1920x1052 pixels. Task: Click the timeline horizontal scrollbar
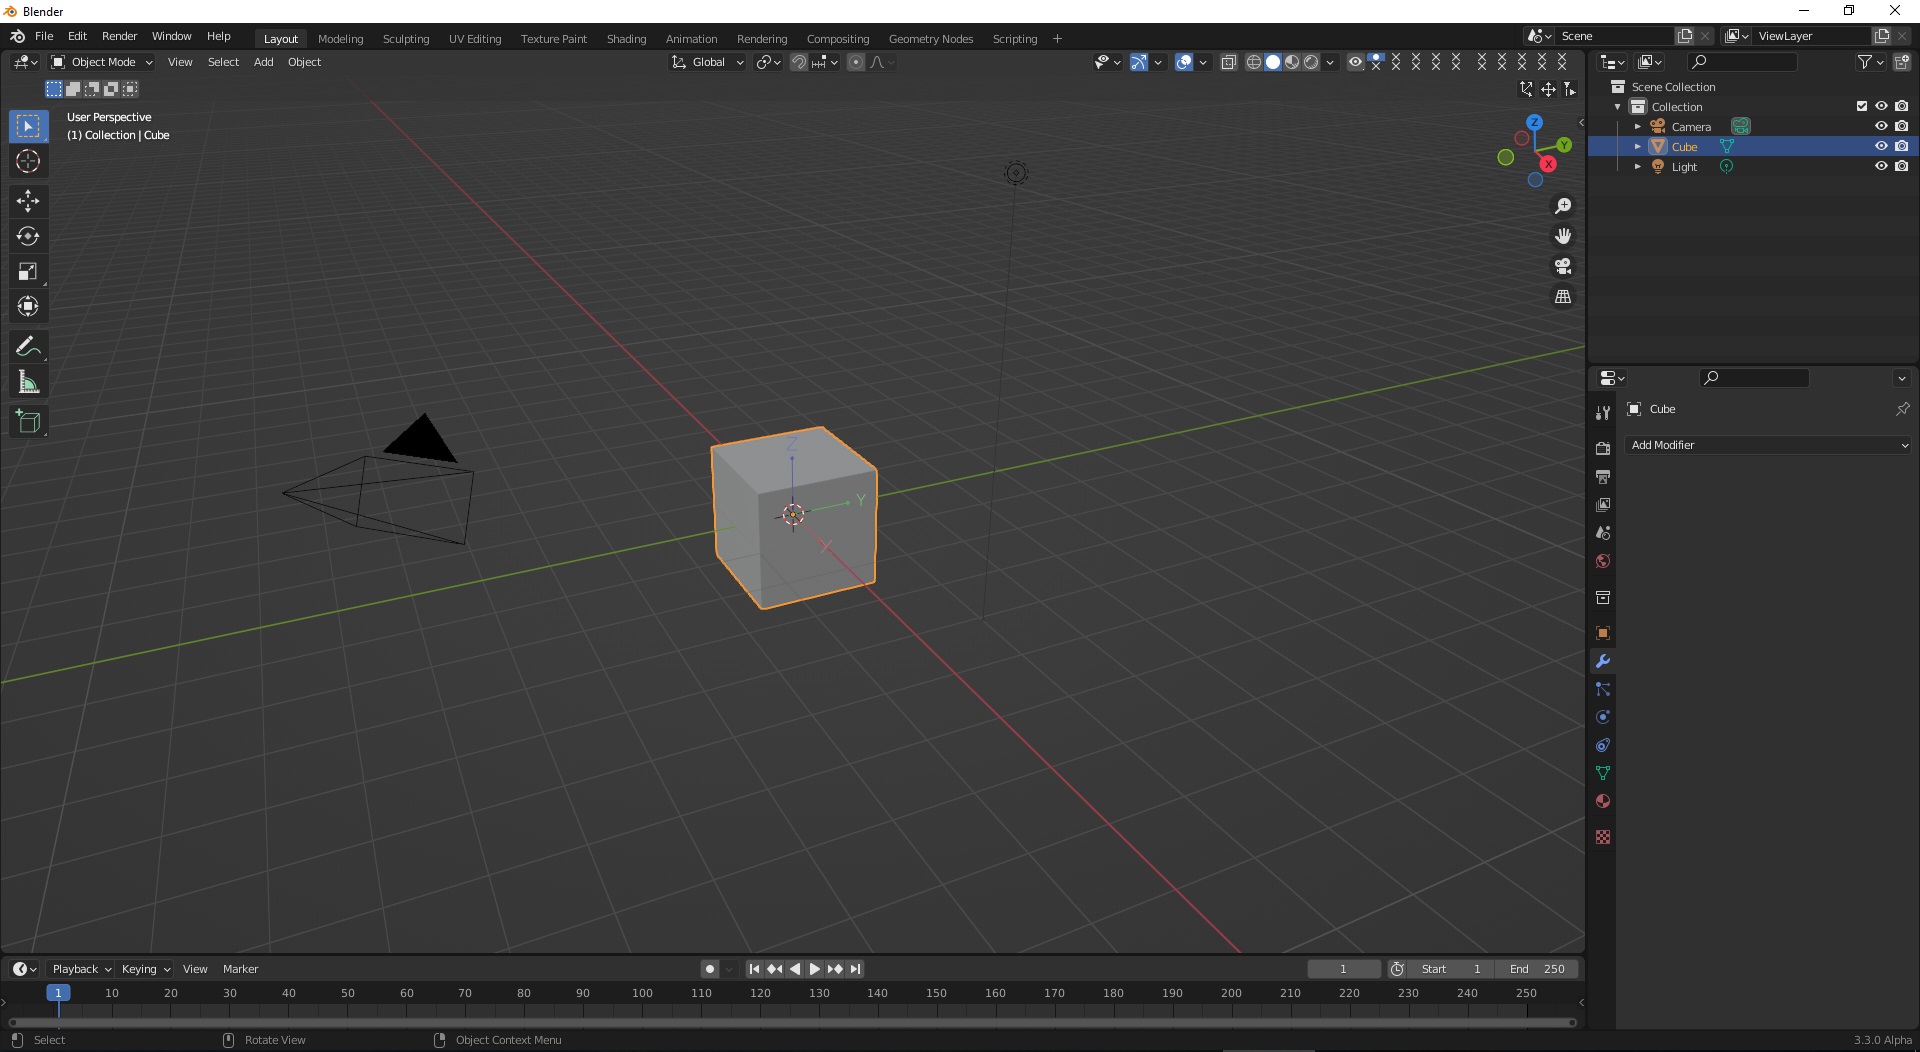[792, 1022]
